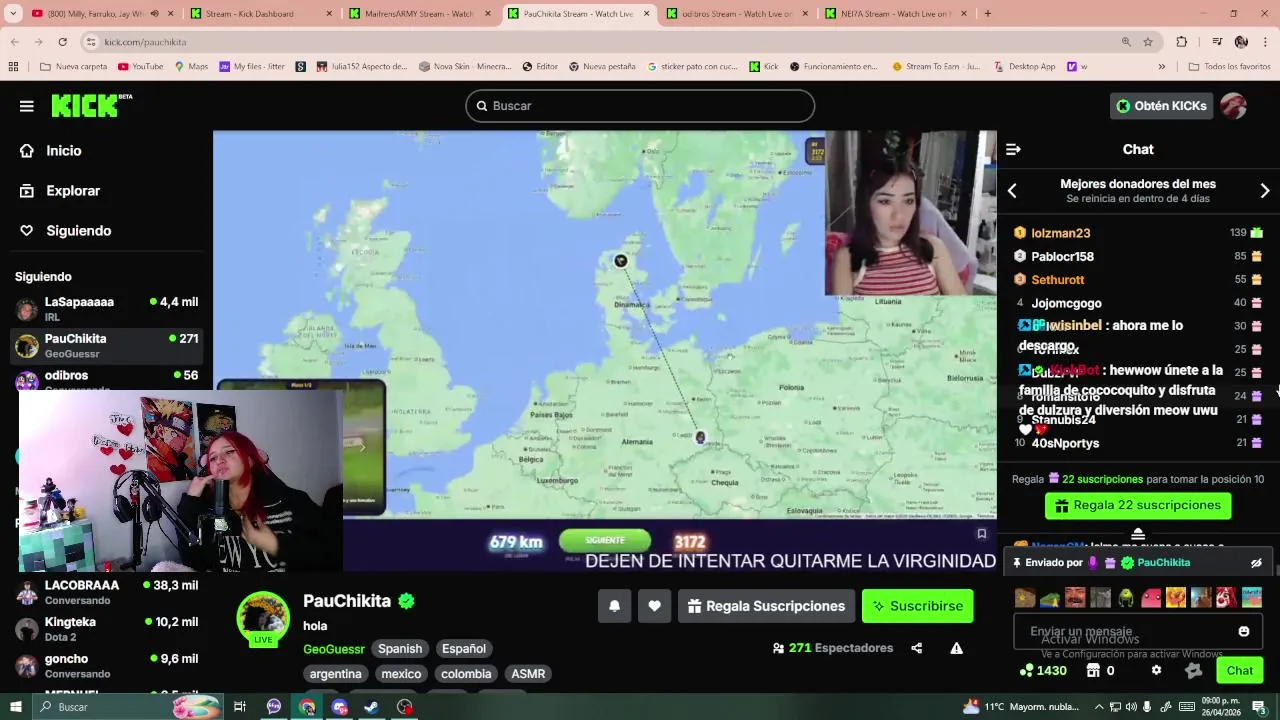Image resolution: width=1280 pixels, height=720 pixels.
Task: Show next leaderboard with right chevron
Action: [1264, 191]
